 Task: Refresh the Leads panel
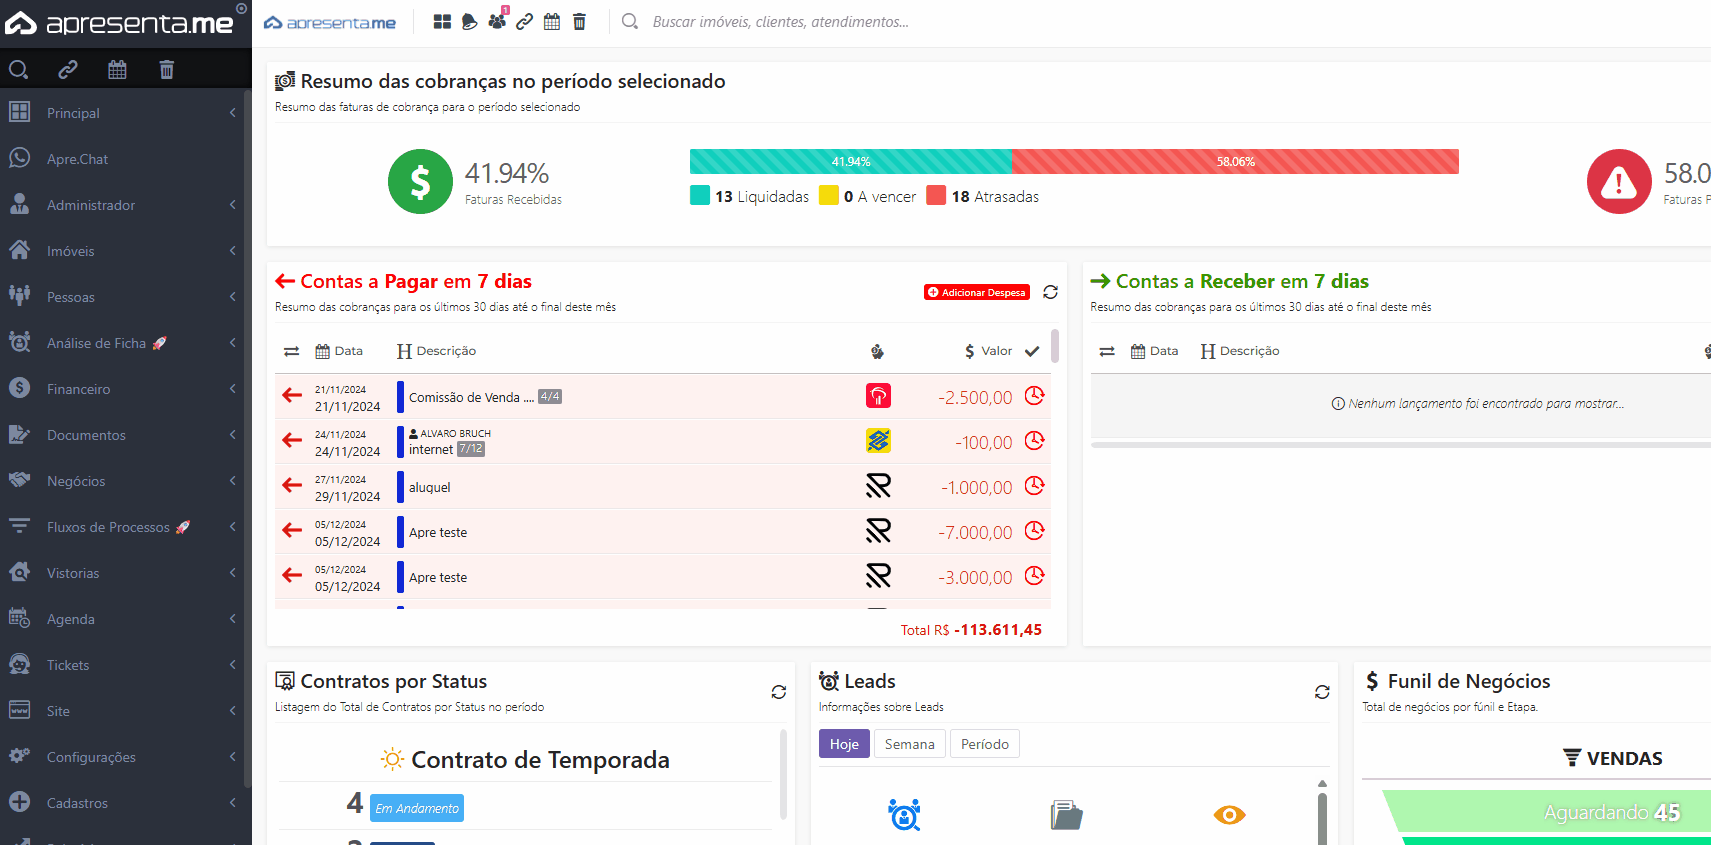pos(1322,692)
